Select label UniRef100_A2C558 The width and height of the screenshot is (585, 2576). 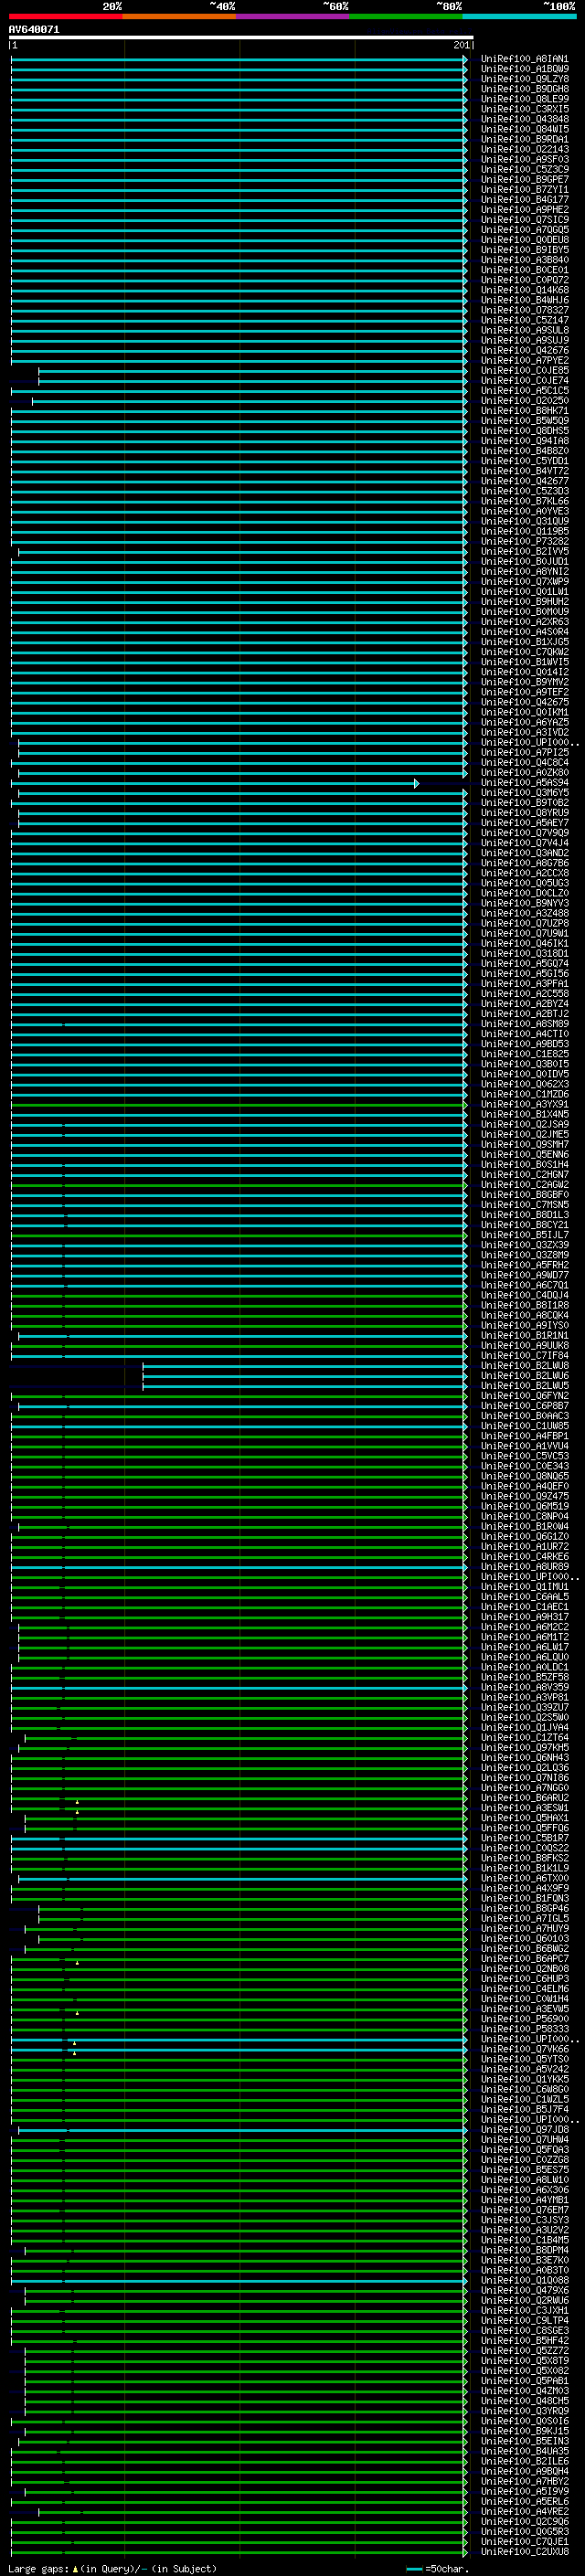524,994
